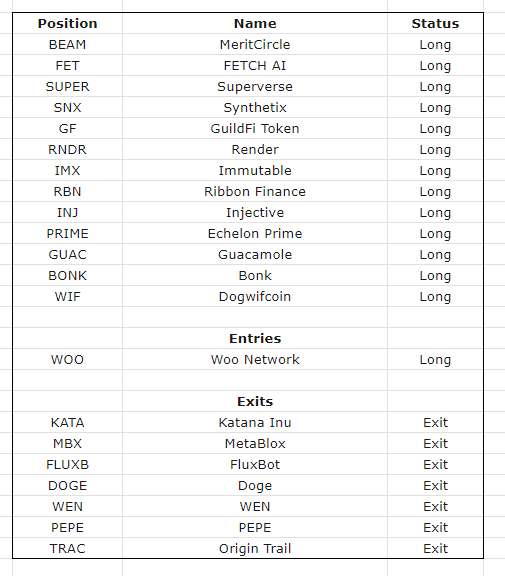
Task: Click the BEAM position cell
Action: [x=68, y=44]
